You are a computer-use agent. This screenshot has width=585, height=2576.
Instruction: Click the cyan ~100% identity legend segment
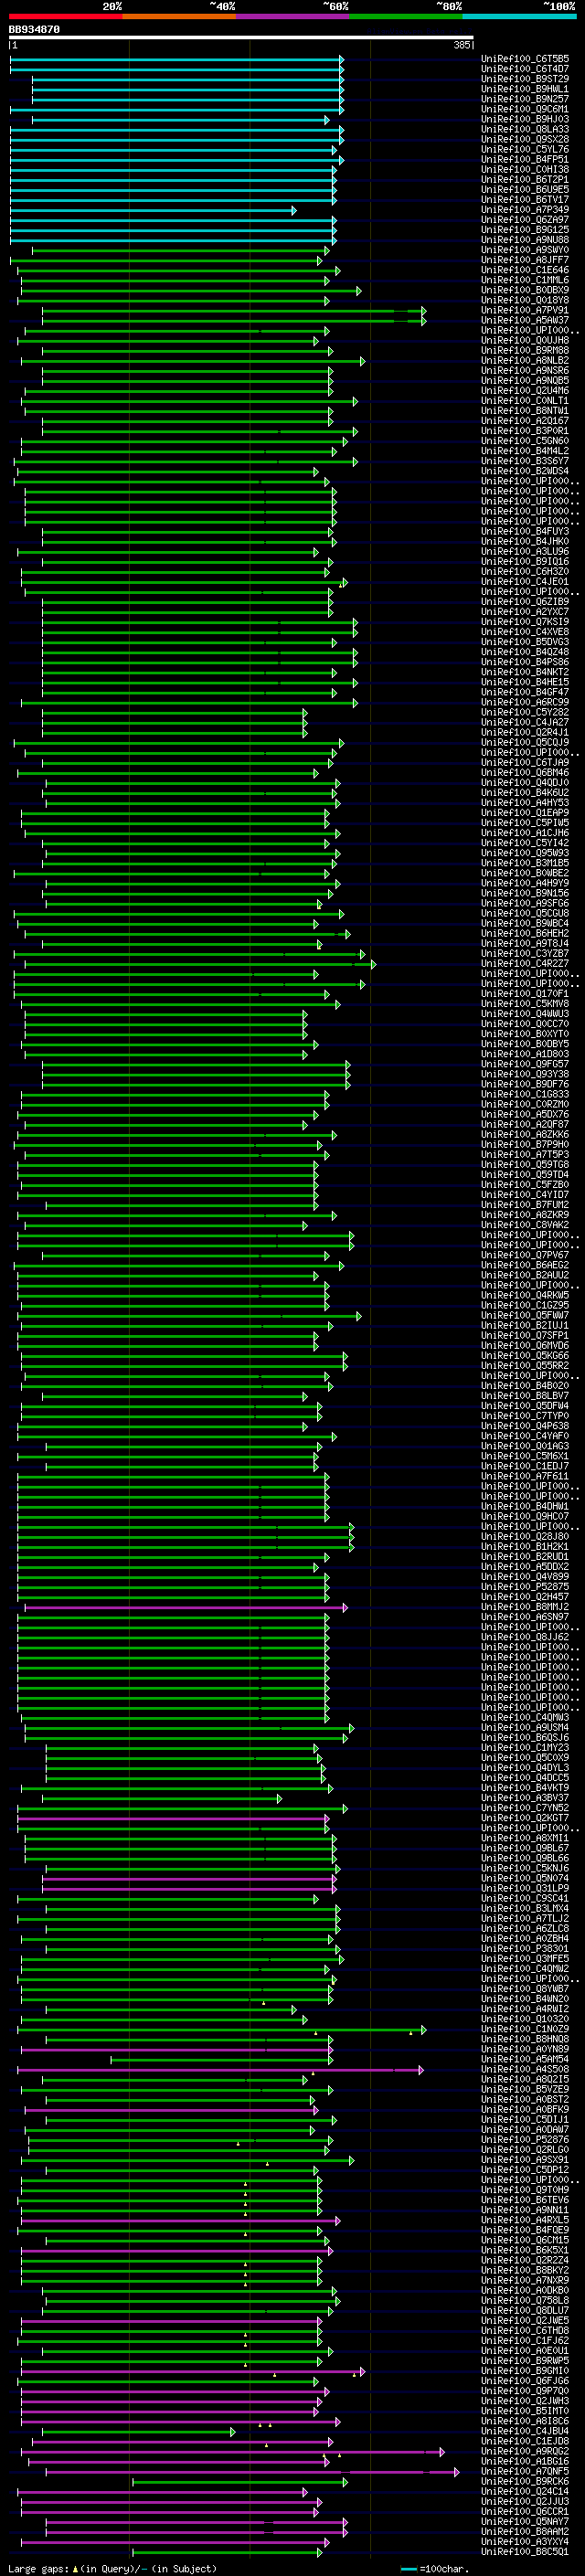tap(520, 16)
